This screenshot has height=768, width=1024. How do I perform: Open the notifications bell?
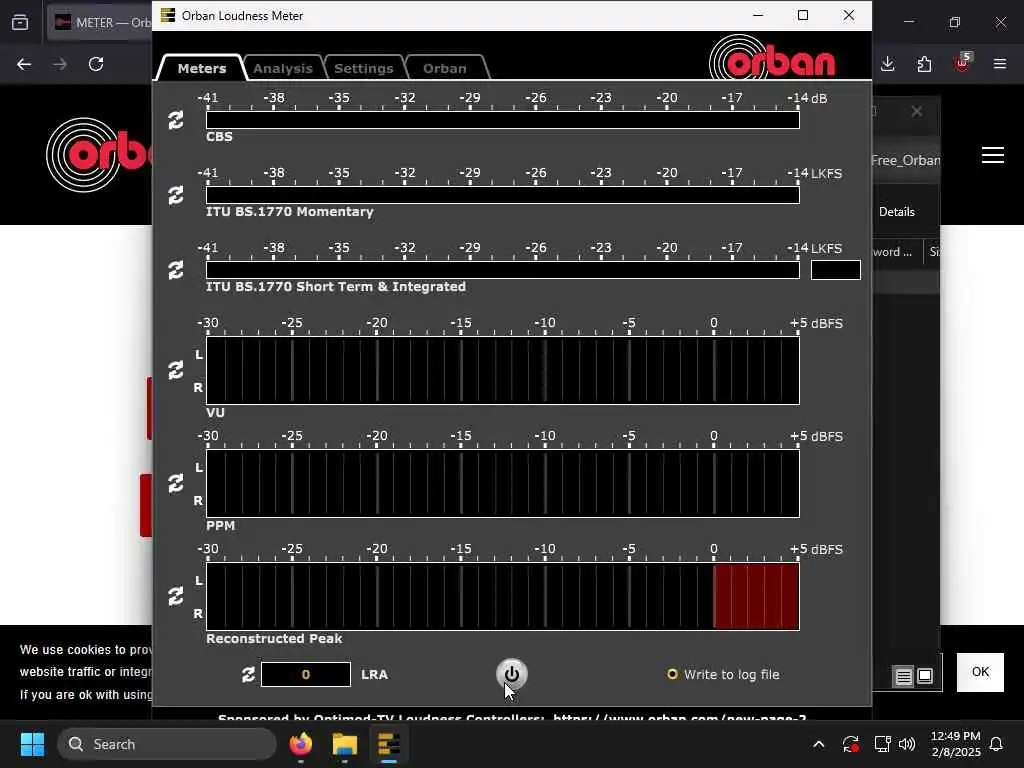[x=996, y=744]
